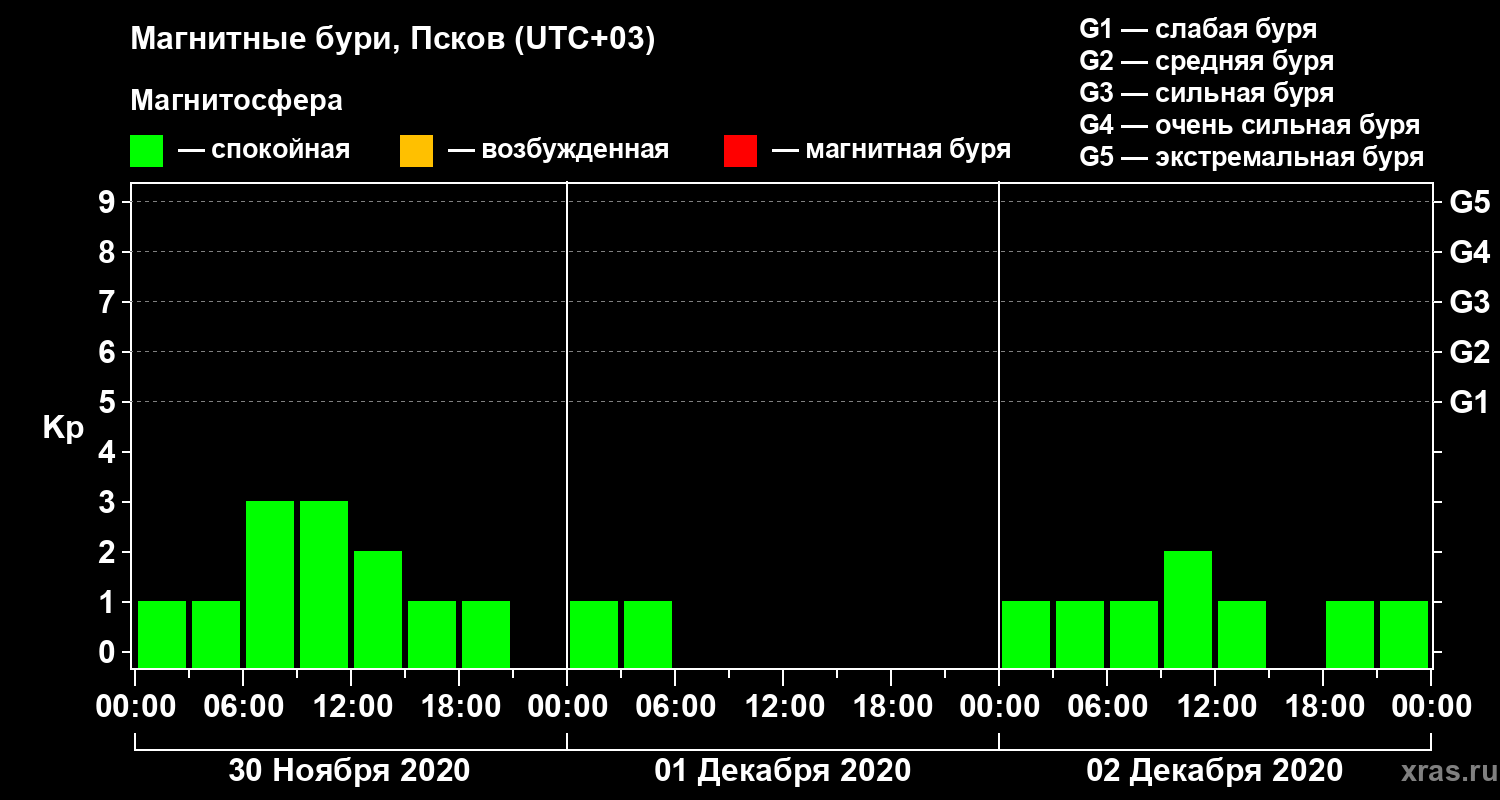Click the Kp 2 bar on 30 November

pos(378,609)
